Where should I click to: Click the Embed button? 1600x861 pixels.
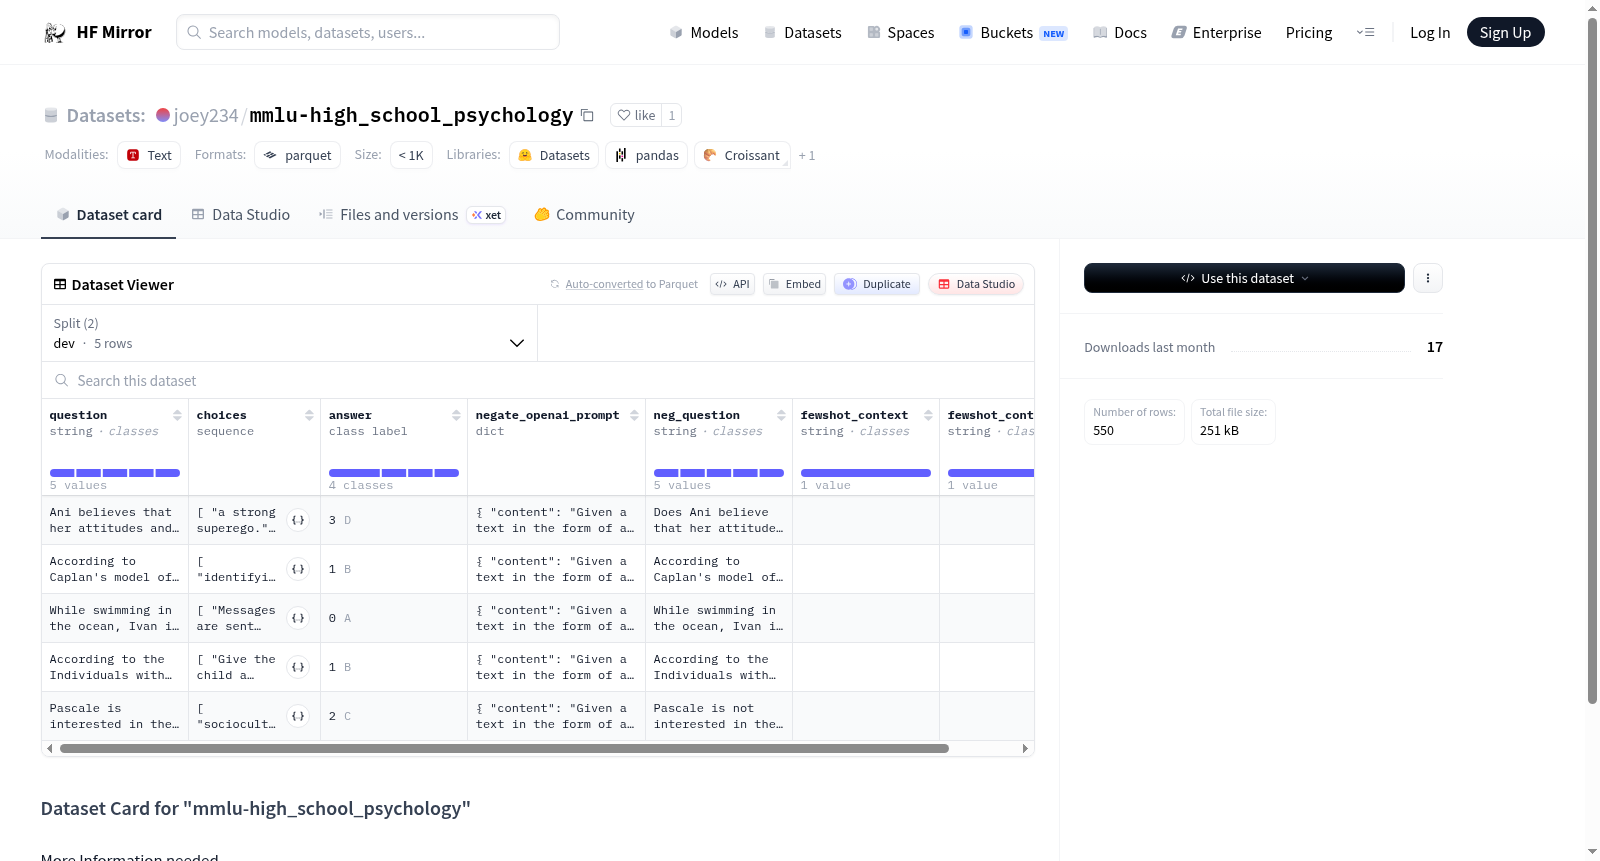click(x=794, y=284)
